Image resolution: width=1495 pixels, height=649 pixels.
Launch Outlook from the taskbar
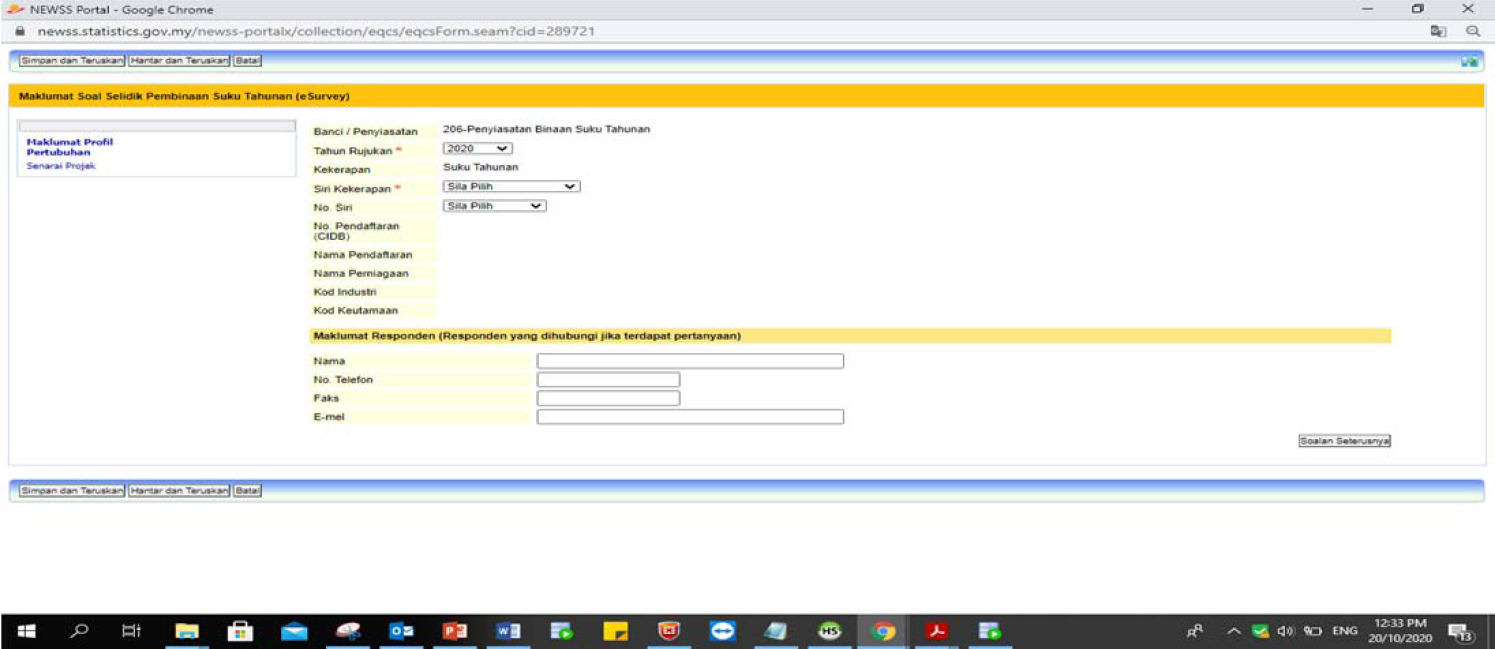coord(401,631)
